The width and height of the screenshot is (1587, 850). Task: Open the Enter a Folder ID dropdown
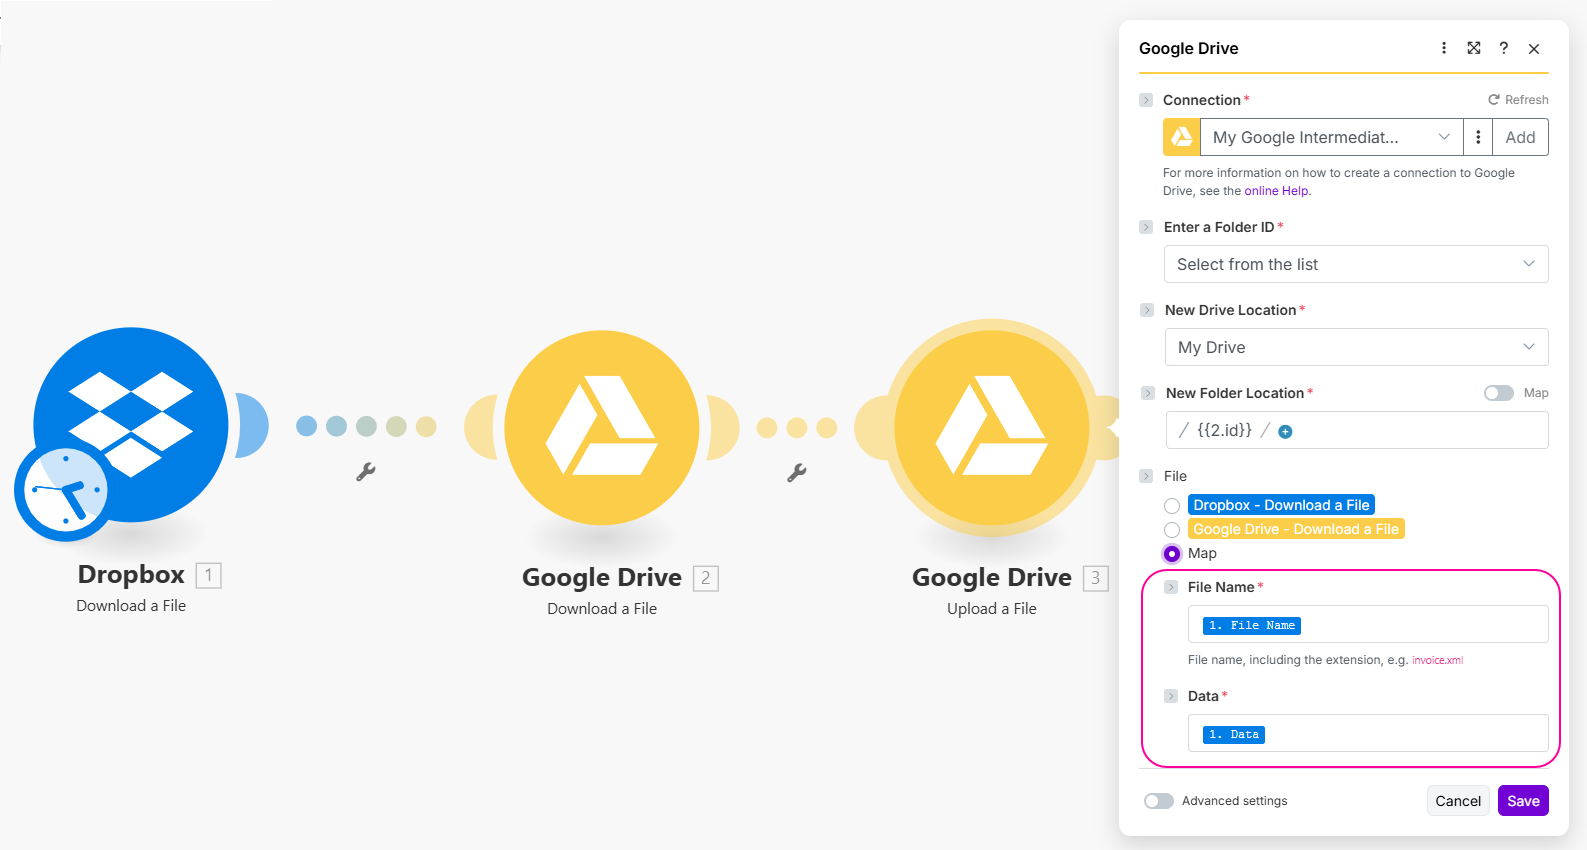pos(1355,264)
